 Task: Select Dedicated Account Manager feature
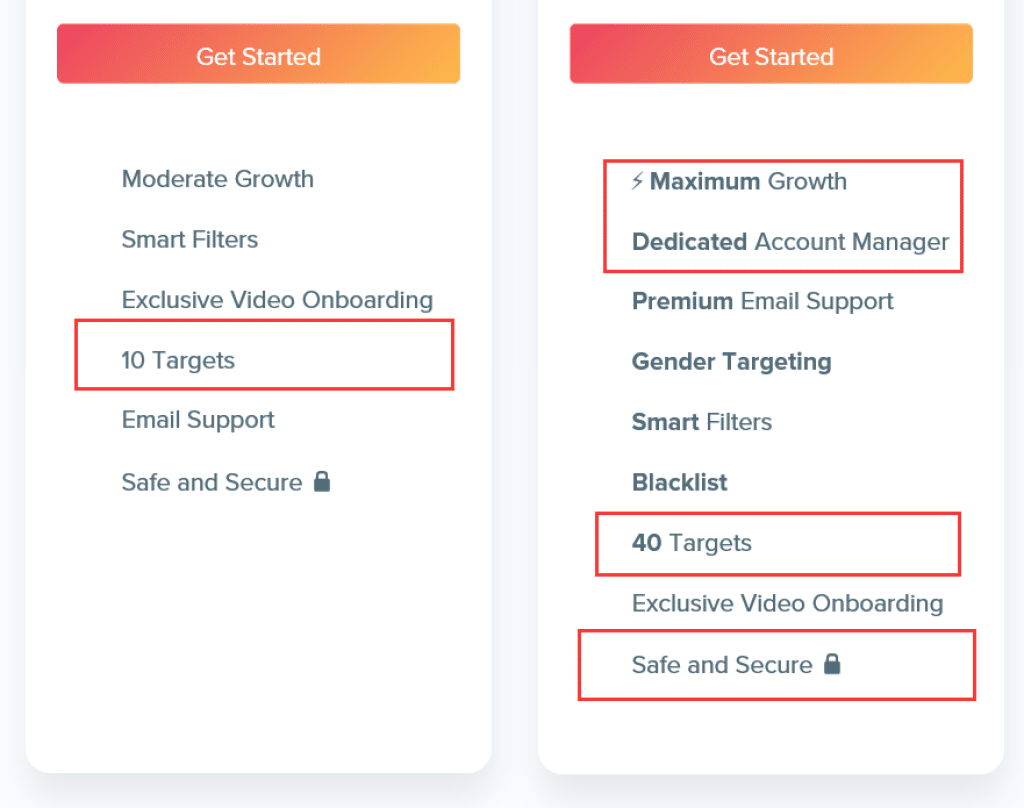pyautogui.click(x=790, y=242)
